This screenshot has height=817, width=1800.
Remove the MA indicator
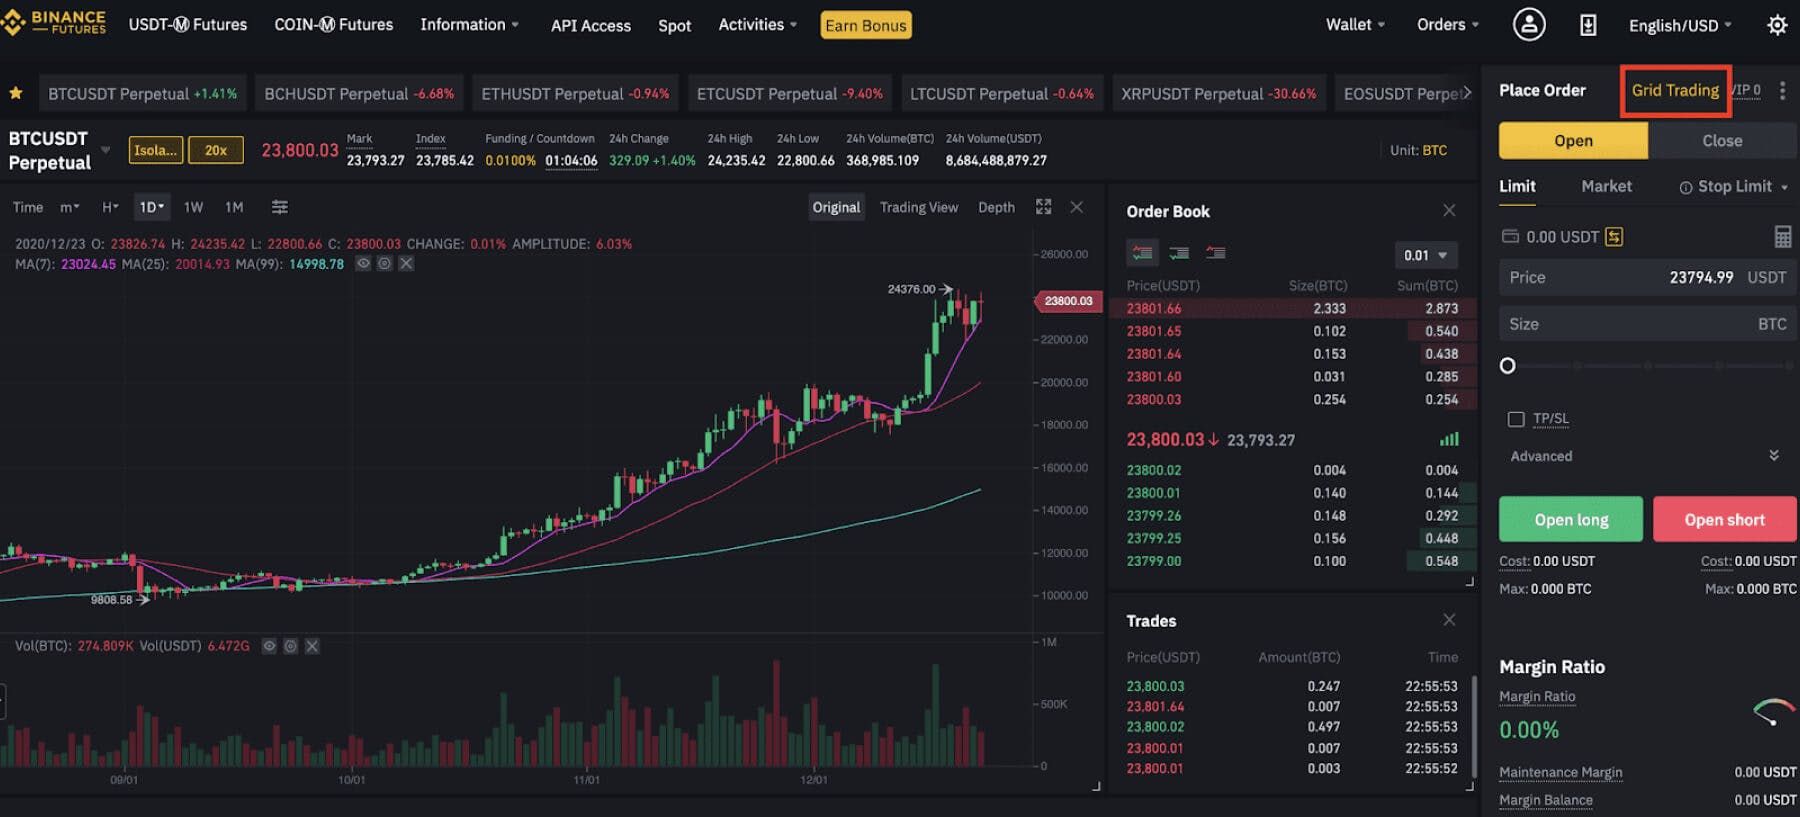tap(406, 264)
